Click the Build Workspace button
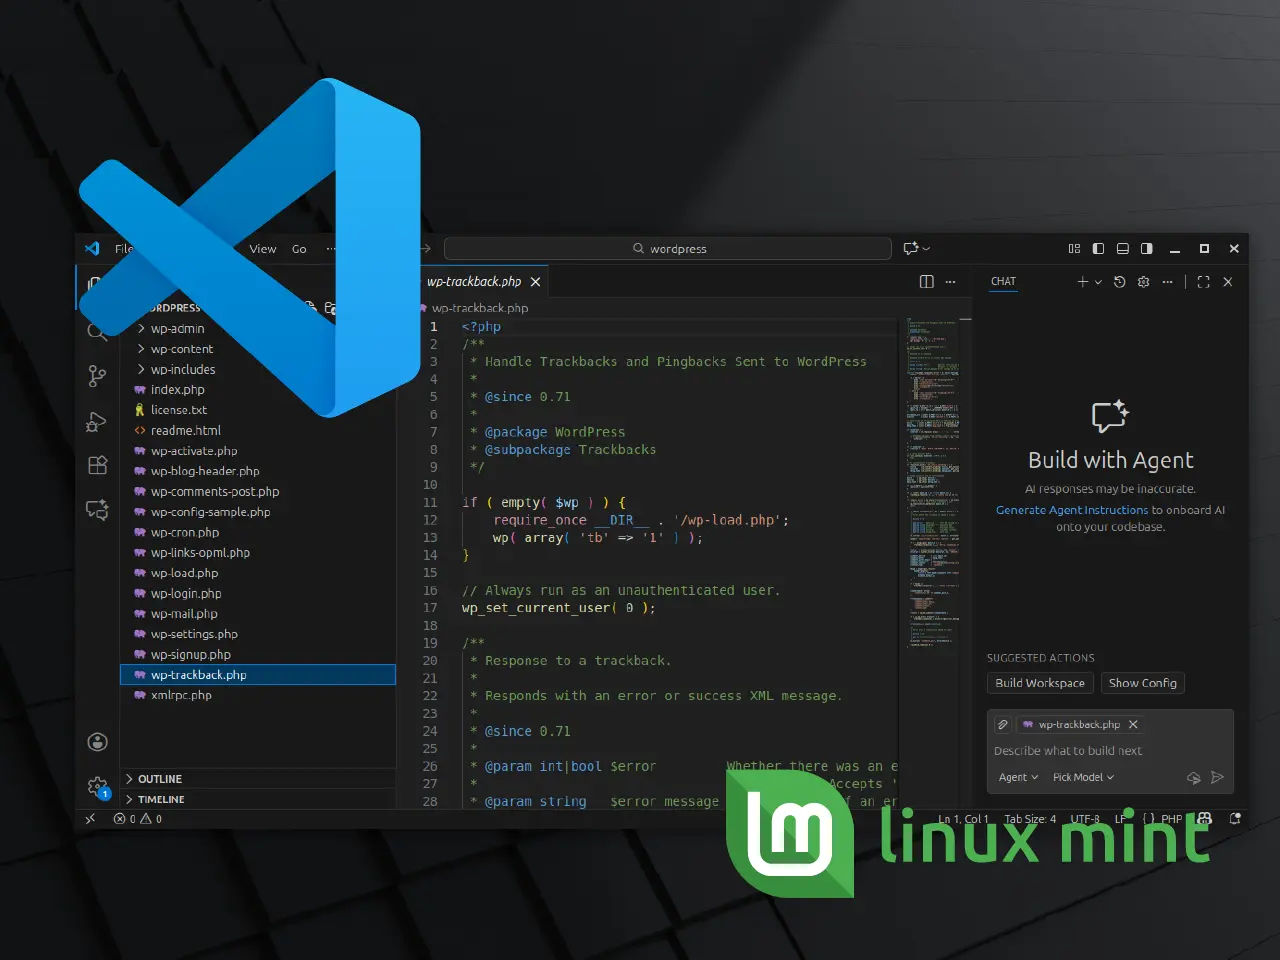This screenshot has height=960, width=1280. [1039, 683]
